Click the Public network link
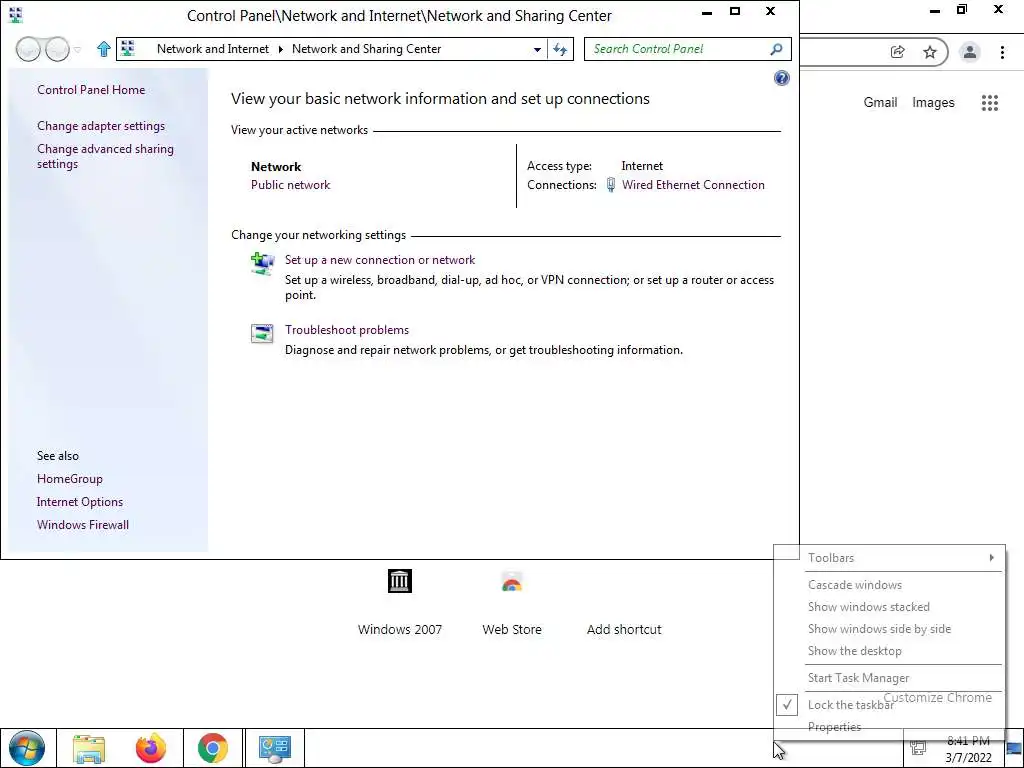The image size is (1024, 768). coord(291,185)
